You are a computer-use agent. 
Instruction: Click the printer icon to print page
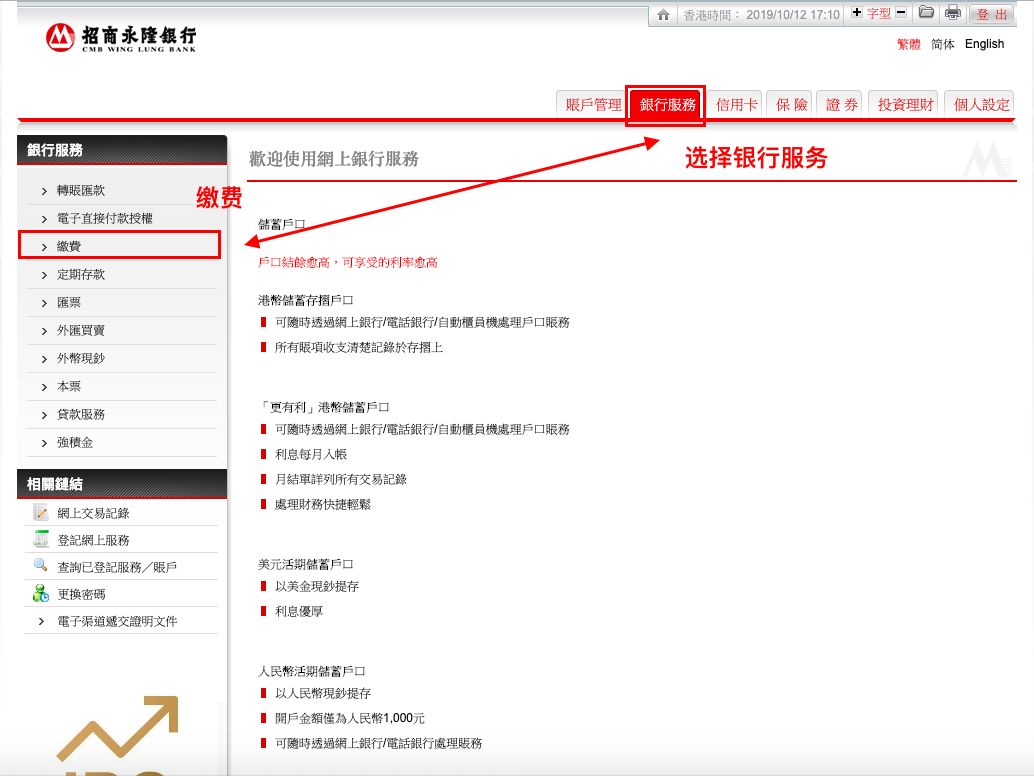953,13
